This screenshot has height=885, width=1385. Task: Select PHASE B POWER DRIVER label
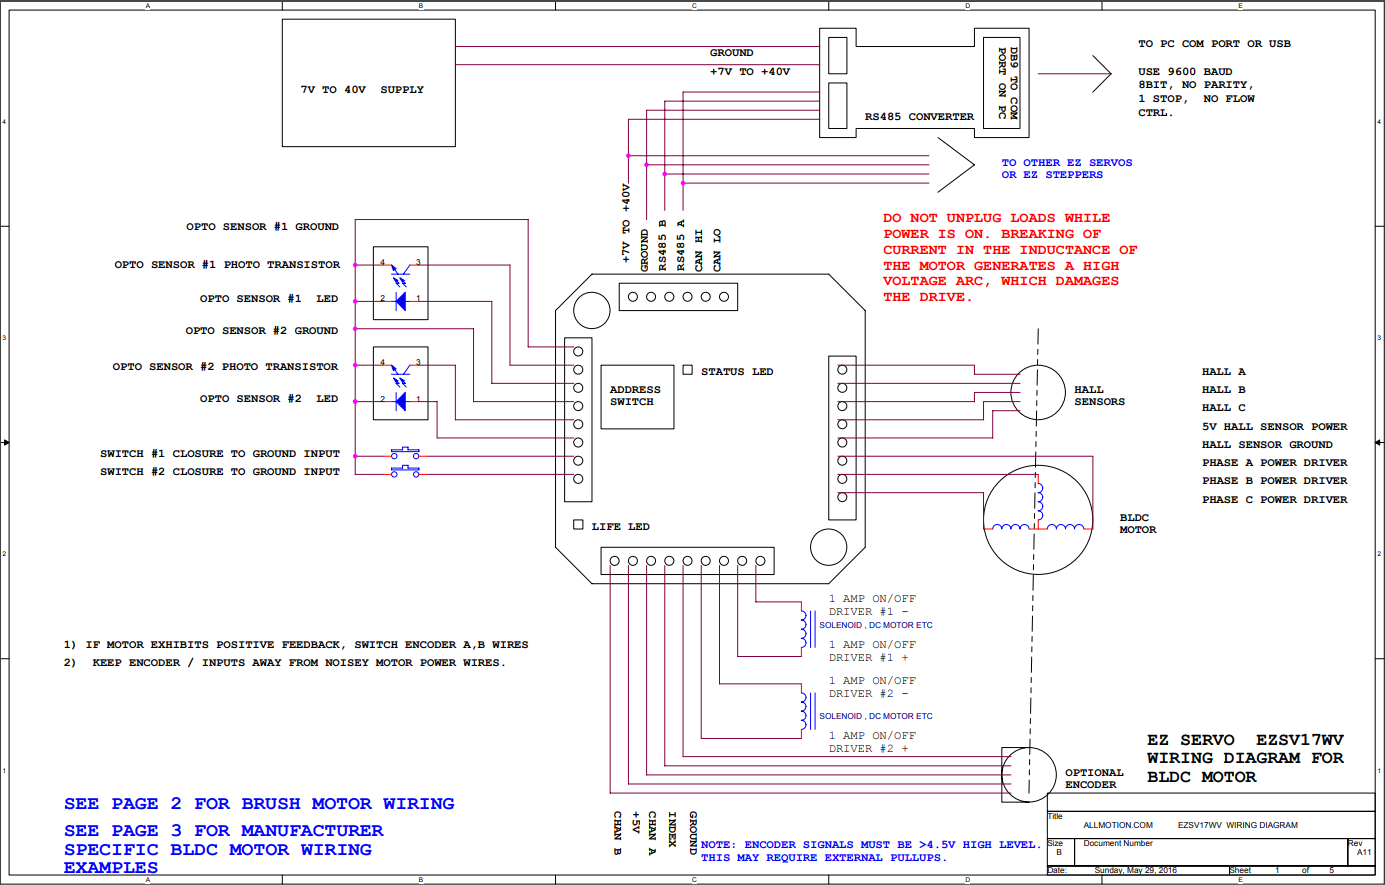coord(1275,481)
